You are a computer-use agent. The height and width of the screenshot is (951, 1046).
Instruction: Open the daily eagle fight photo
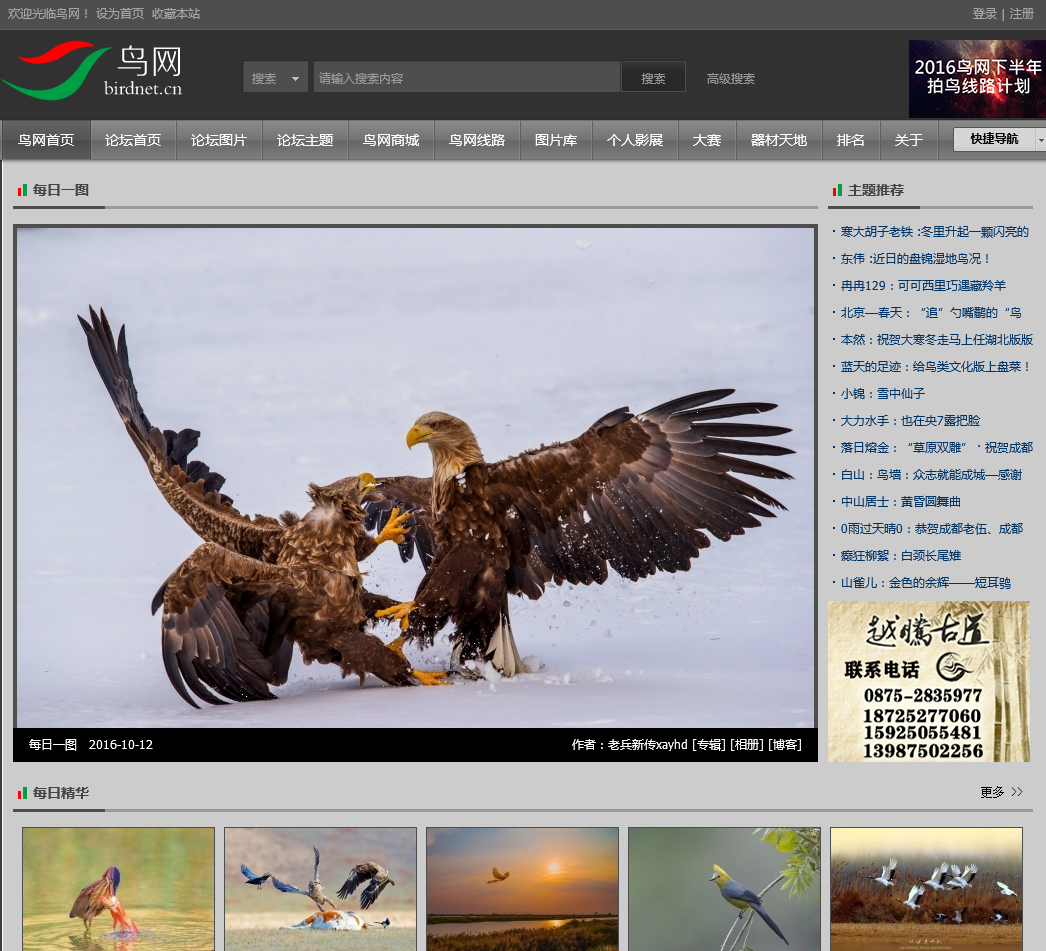(x=415, y=477)
